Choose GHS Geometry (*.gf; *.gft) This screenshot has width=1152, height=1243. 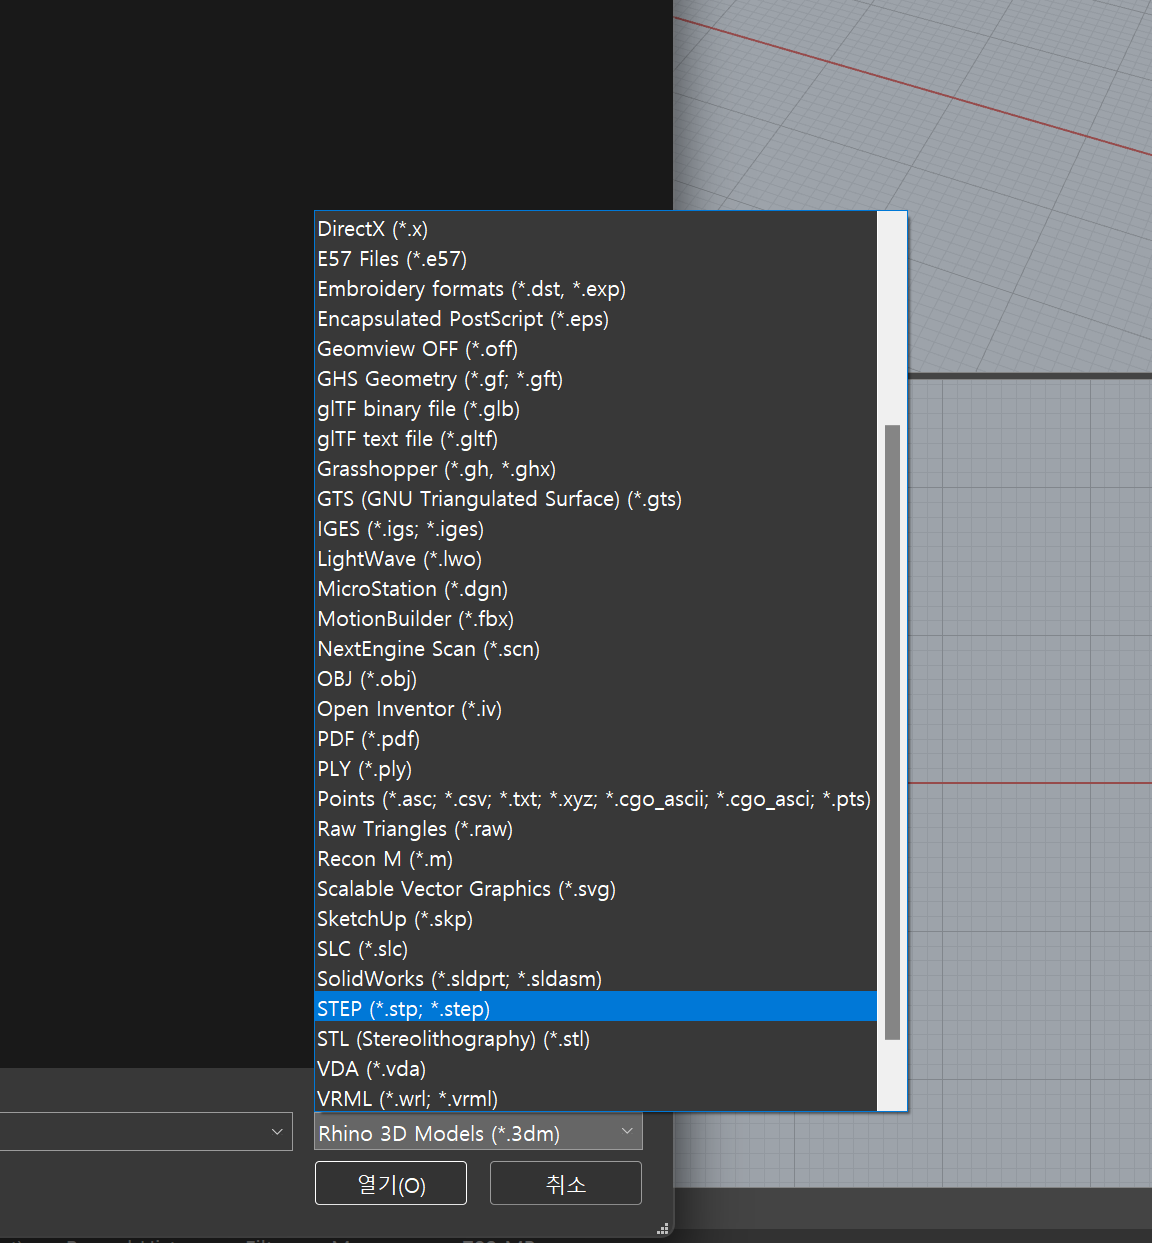click(x=596, y=379)
